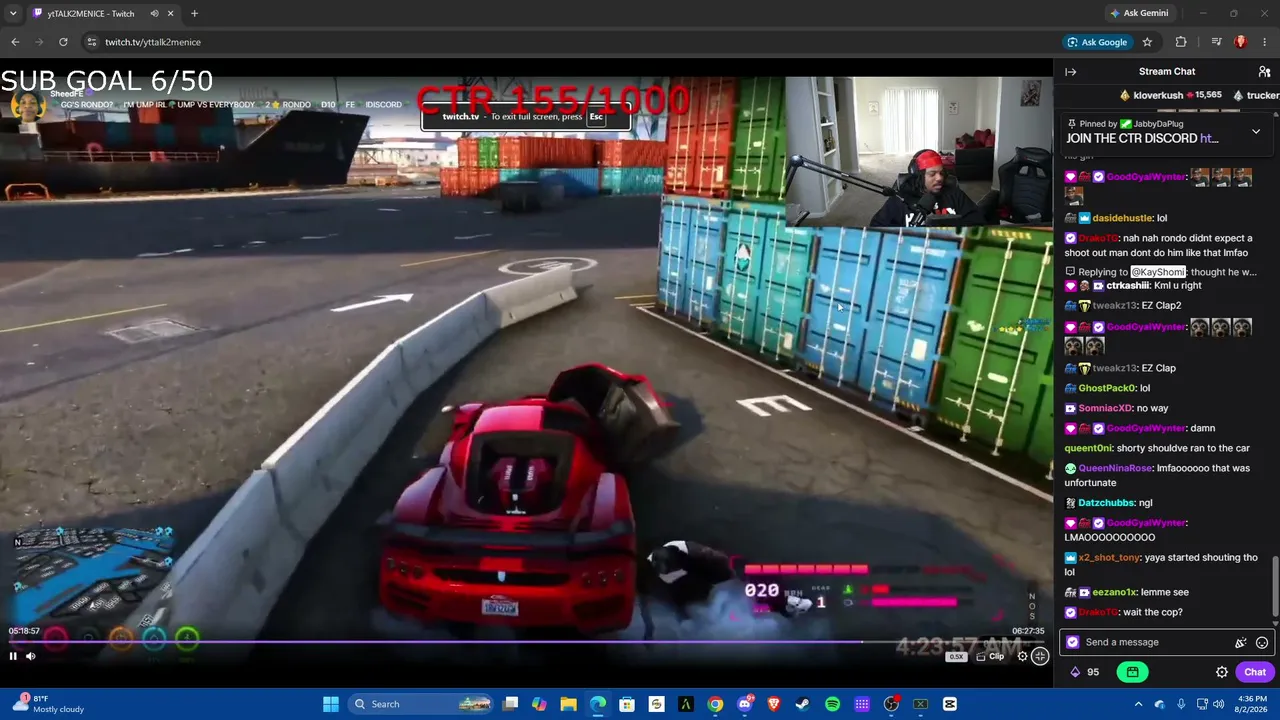Open Google Chrome from the taskbar

715,704
